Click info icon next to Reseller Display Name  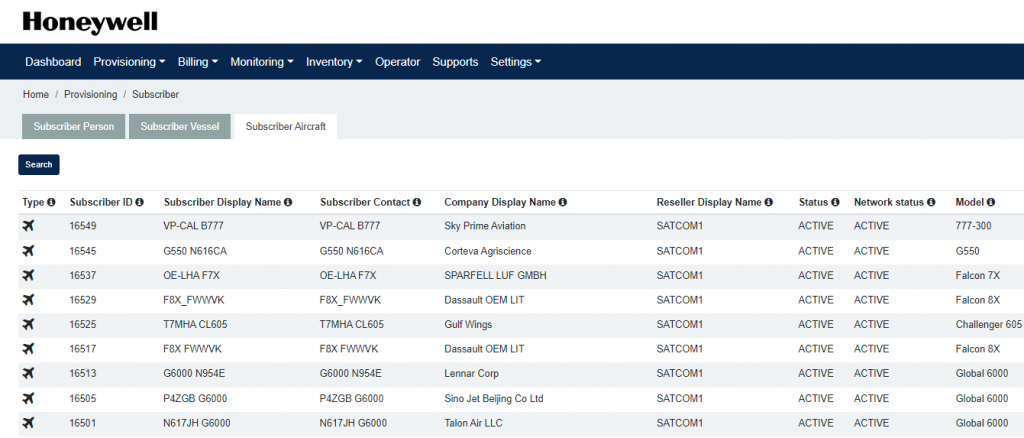[769, 202]
